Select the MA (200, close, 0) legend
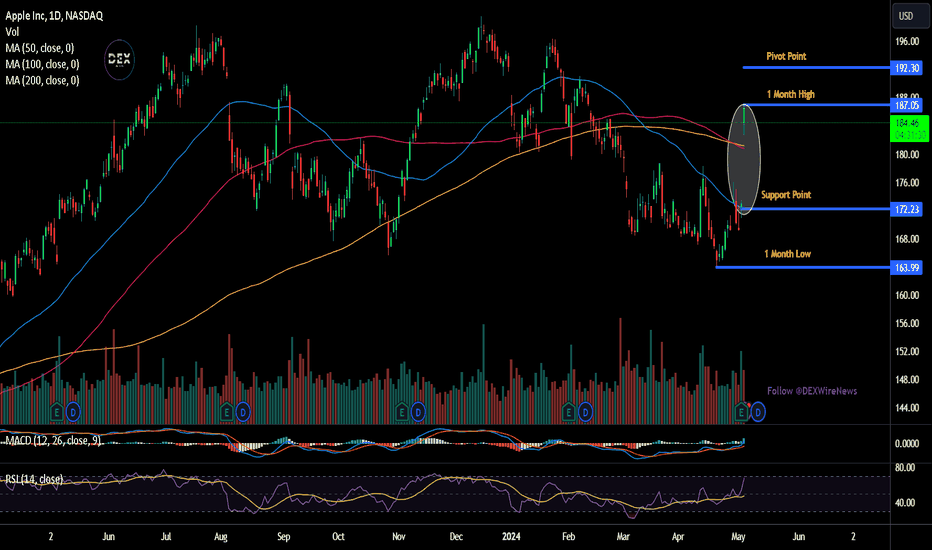 tap(42, 80)
